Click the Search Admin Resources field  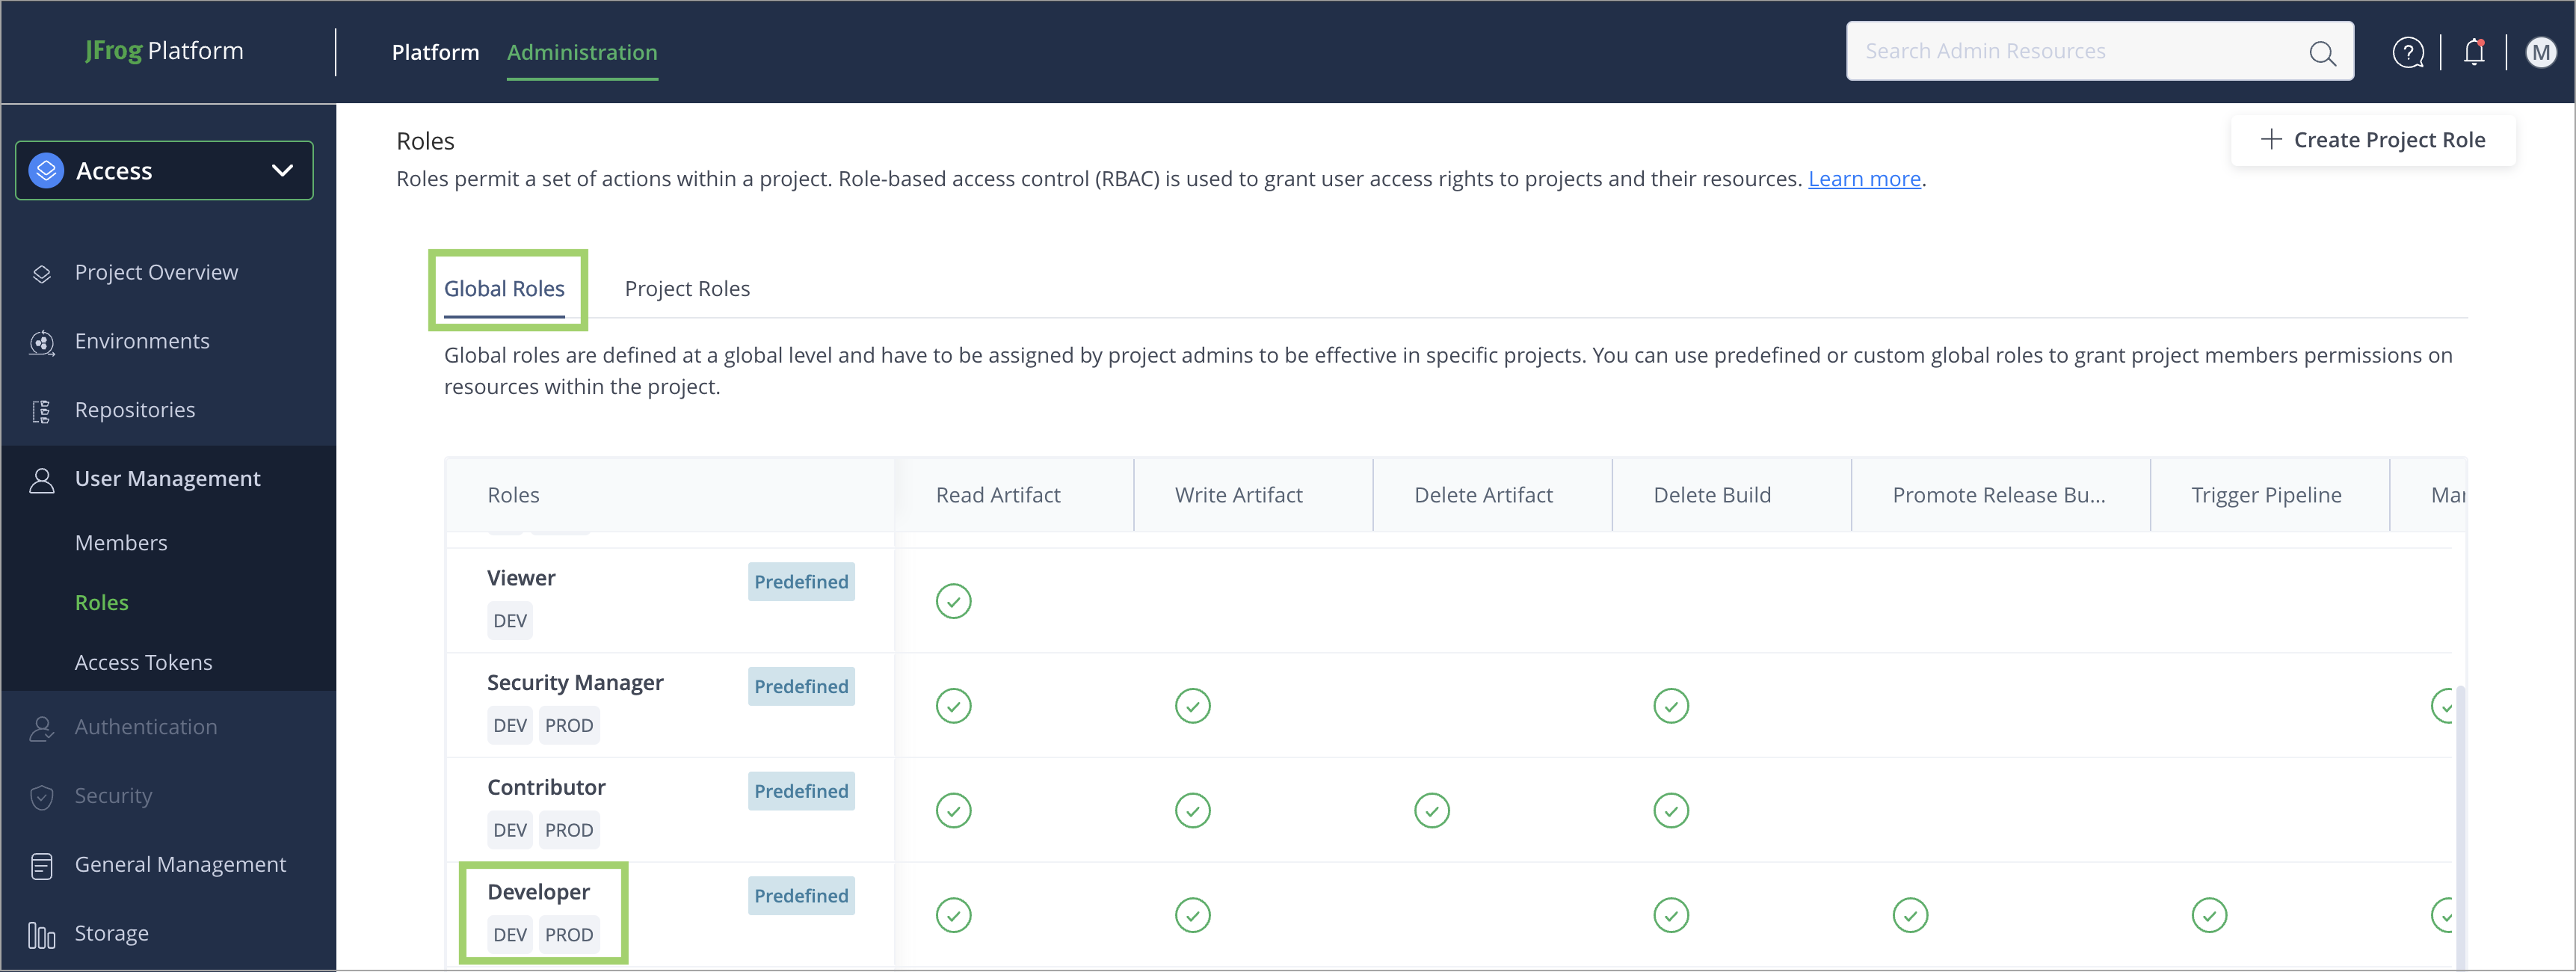click(2070, 51)
